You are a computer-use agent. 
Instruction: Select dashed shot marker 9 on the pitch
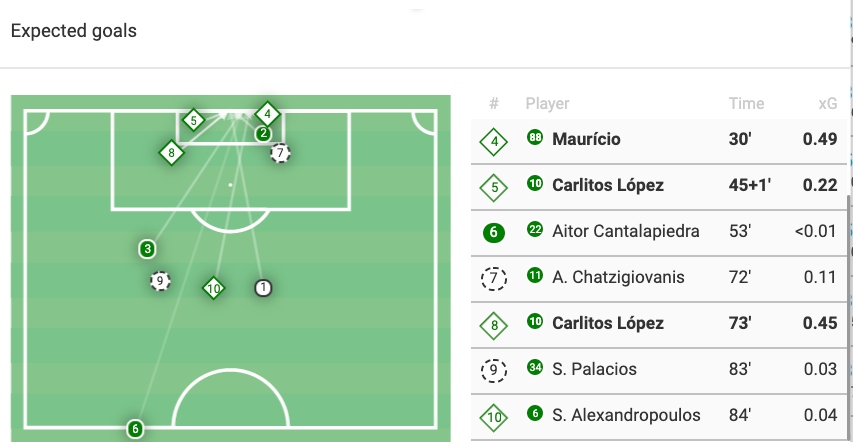pos(159,281)
